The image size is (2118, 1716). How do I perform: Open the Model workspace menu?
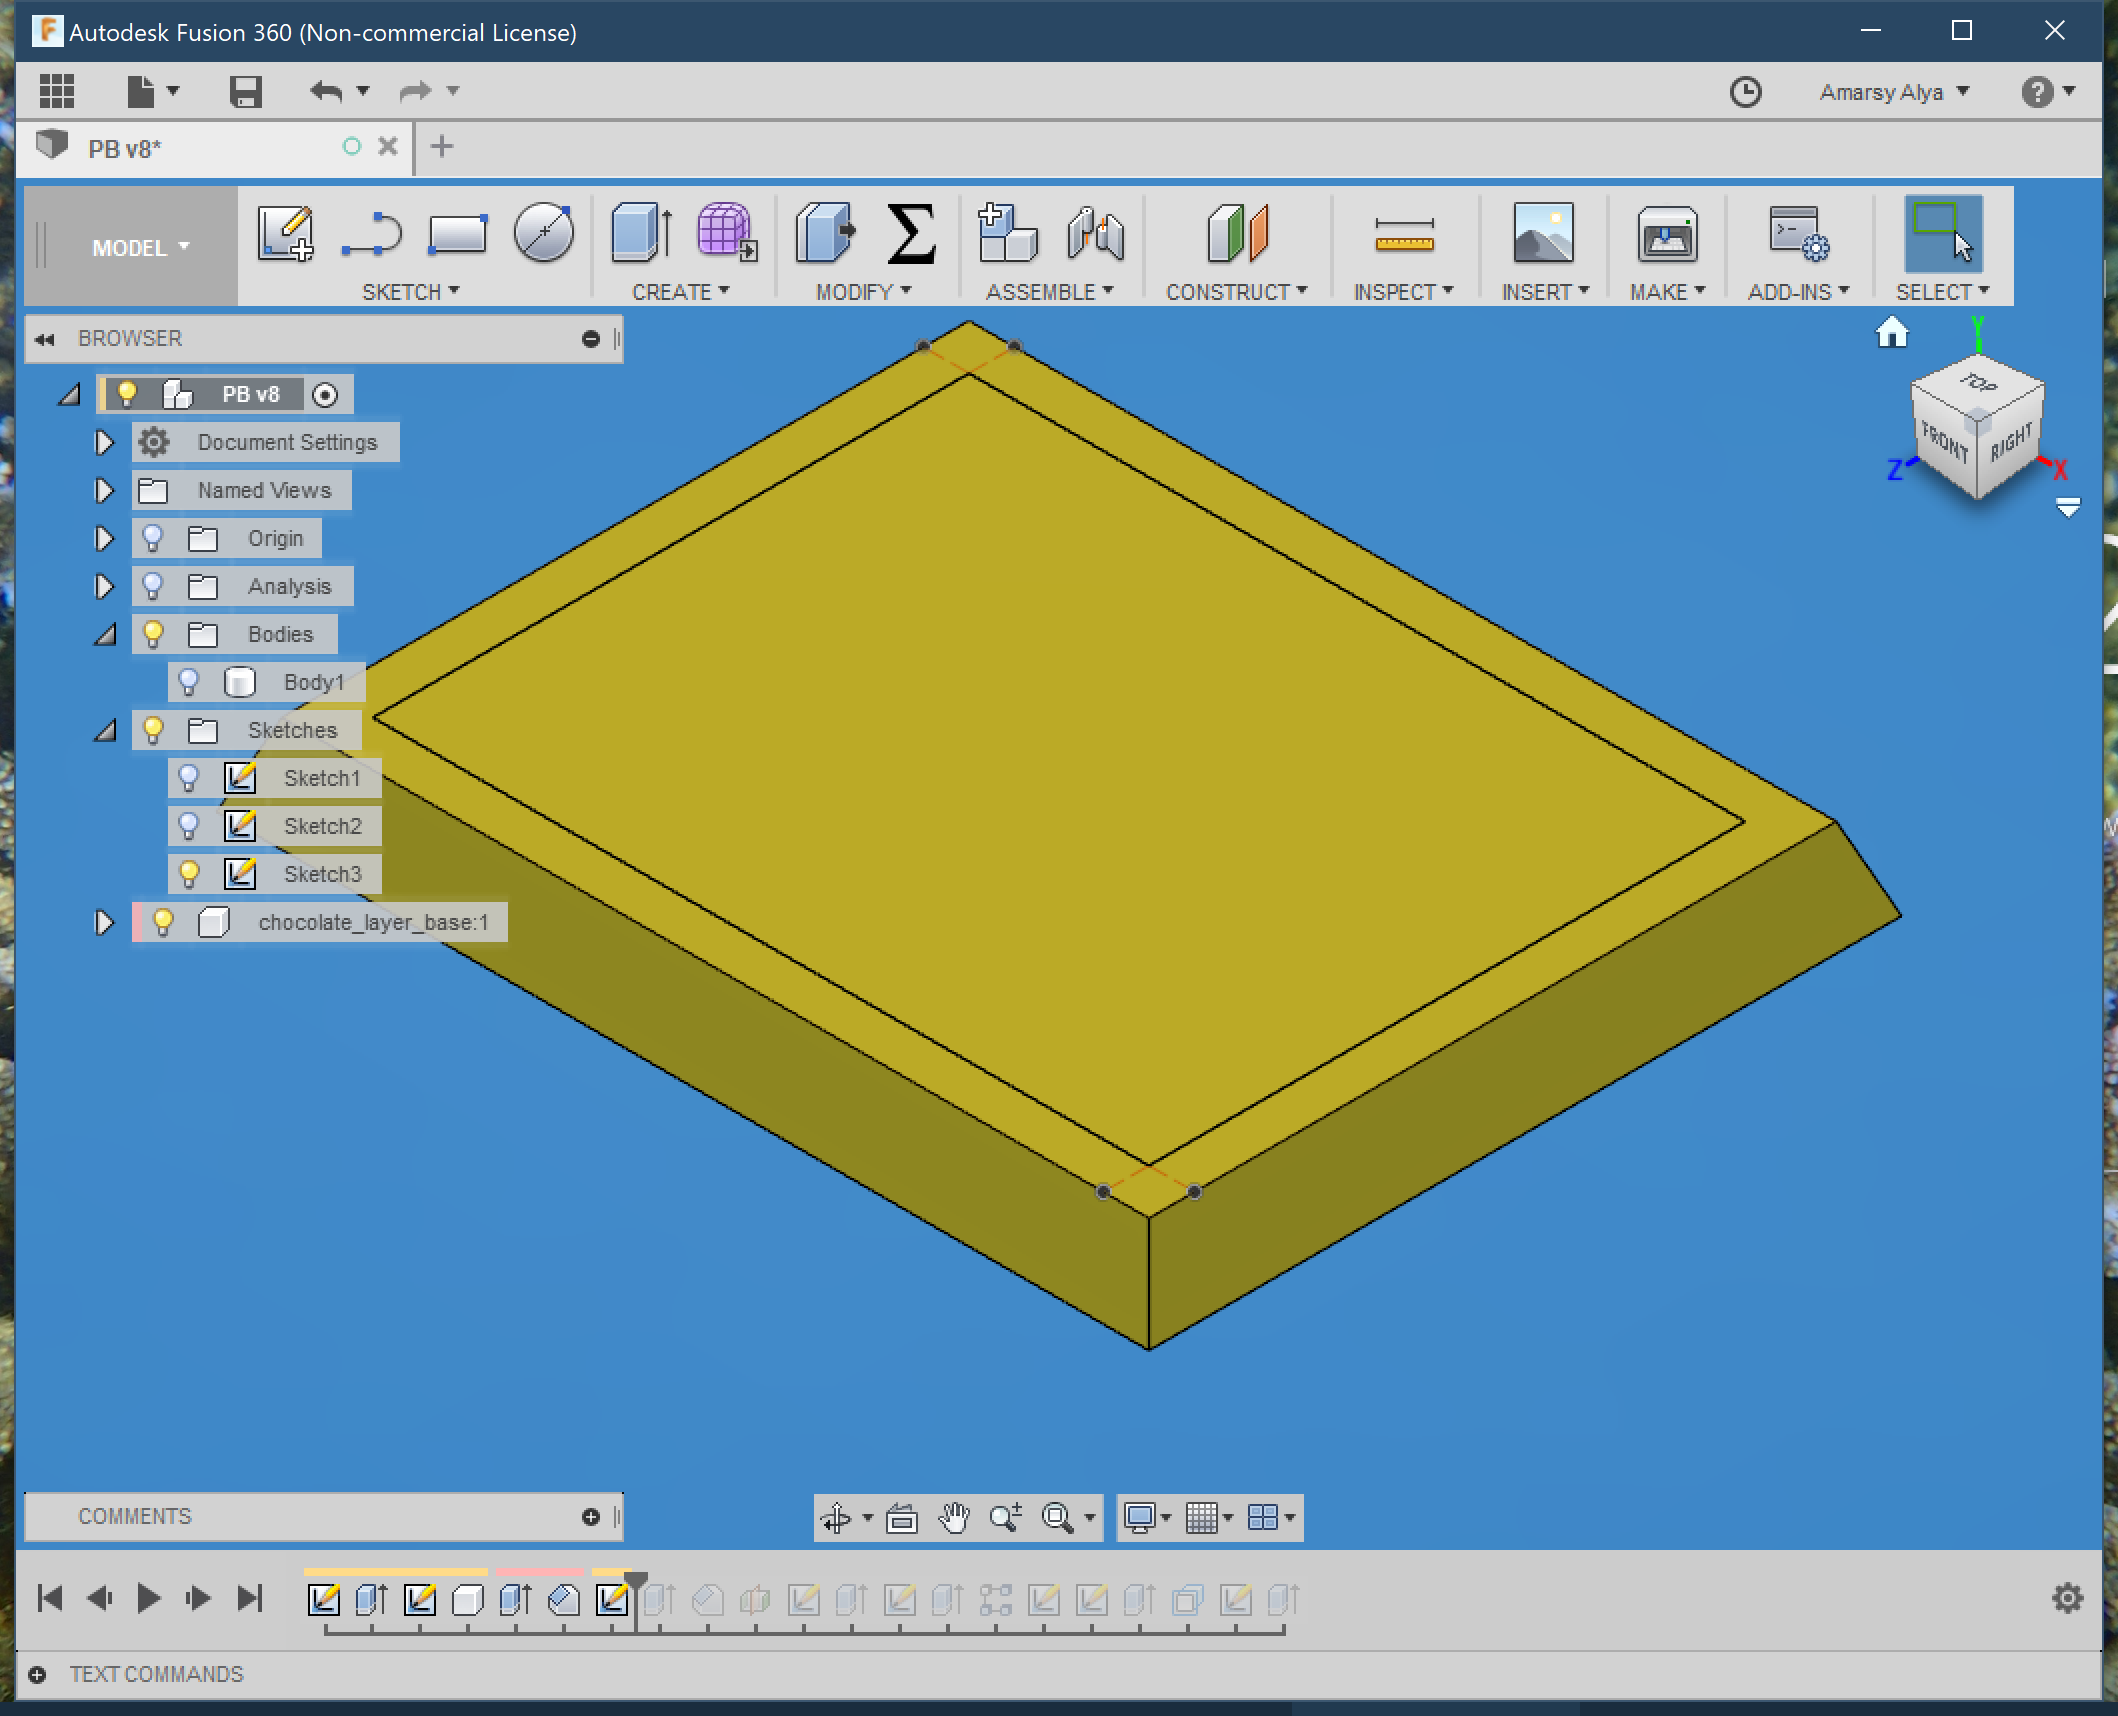pos(138,245)
